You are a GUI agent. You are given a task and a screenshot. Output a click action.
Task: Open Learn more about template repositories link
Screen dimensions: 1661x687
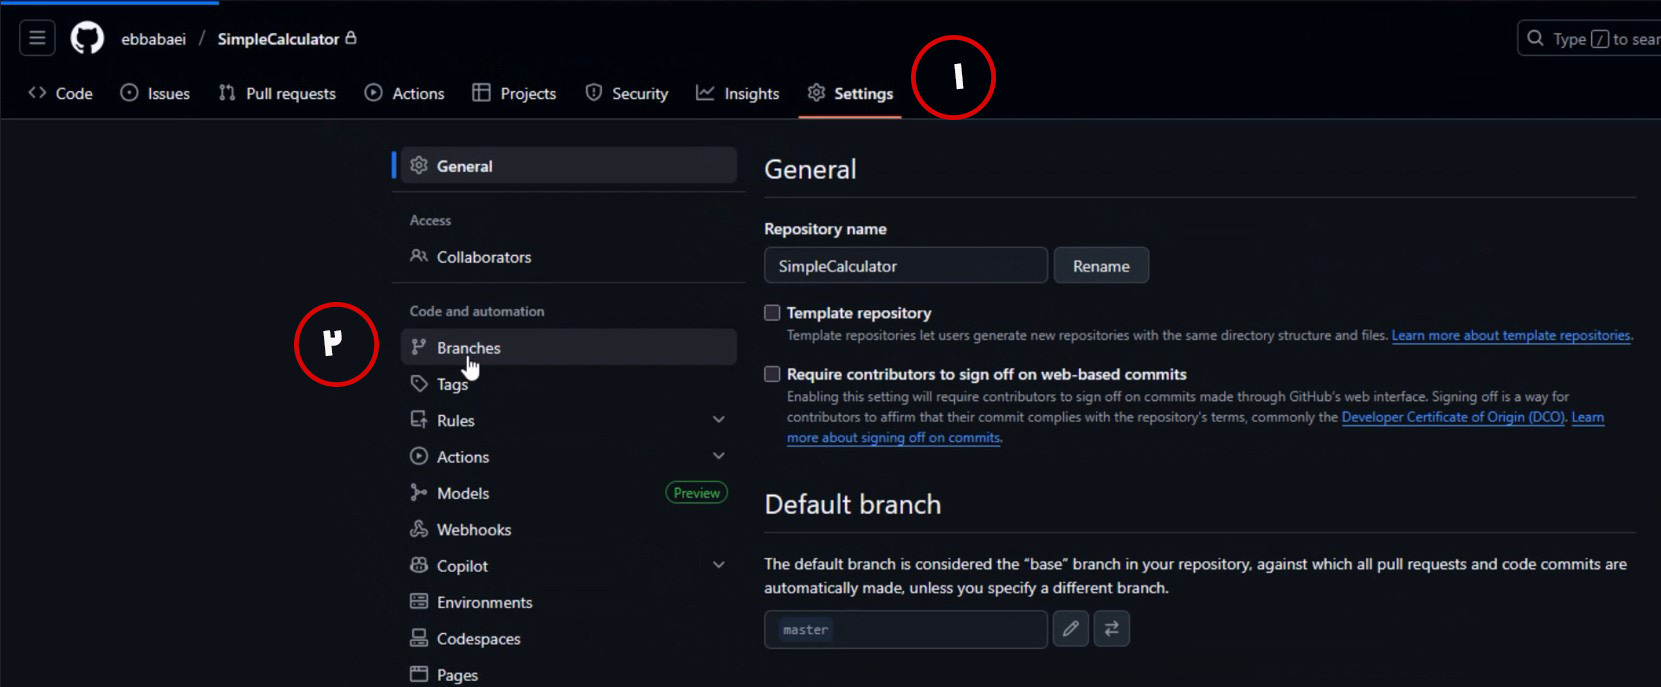click(1510, 336)
